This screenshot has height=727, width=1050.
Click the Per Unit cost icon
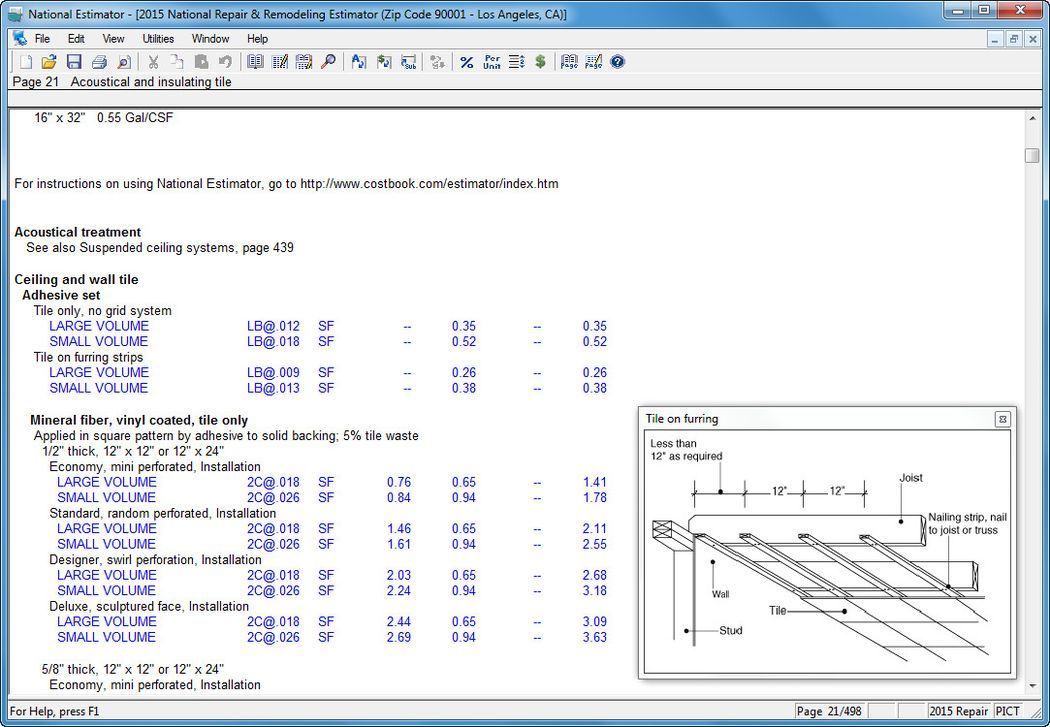pyautogui.click(x=490, y=61)
